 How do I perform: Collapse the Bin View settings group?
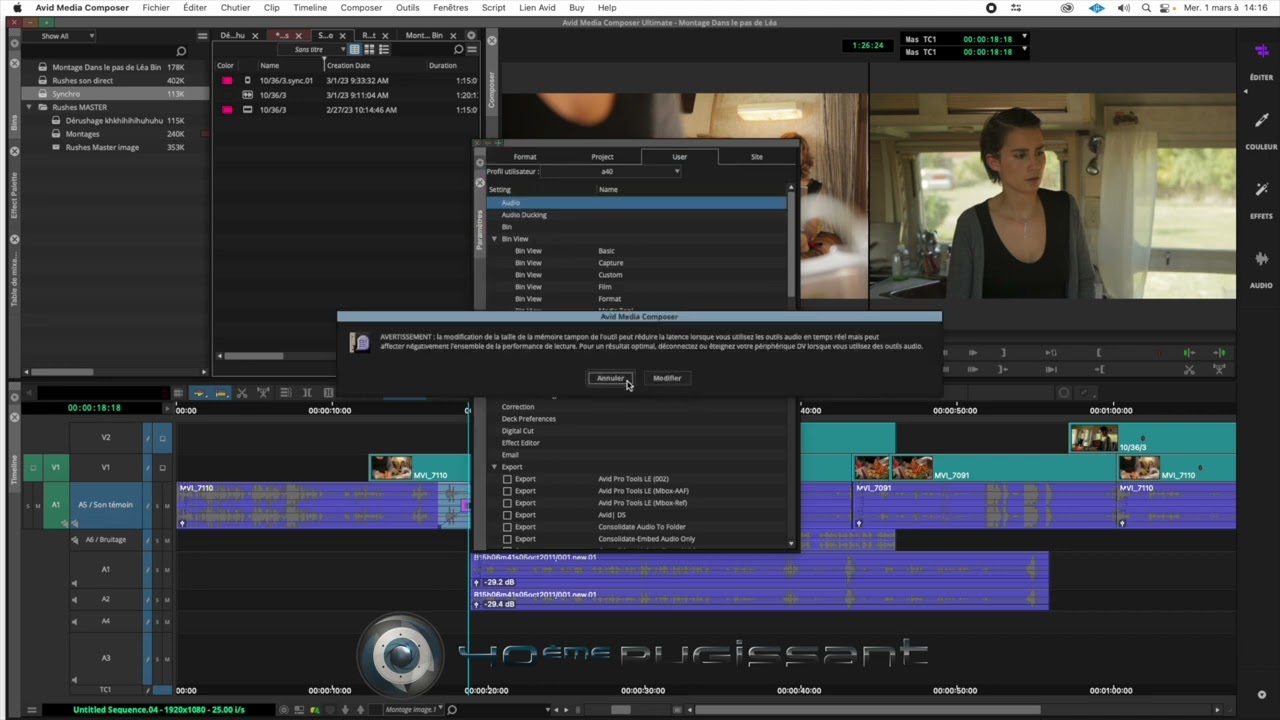point(494,239)
